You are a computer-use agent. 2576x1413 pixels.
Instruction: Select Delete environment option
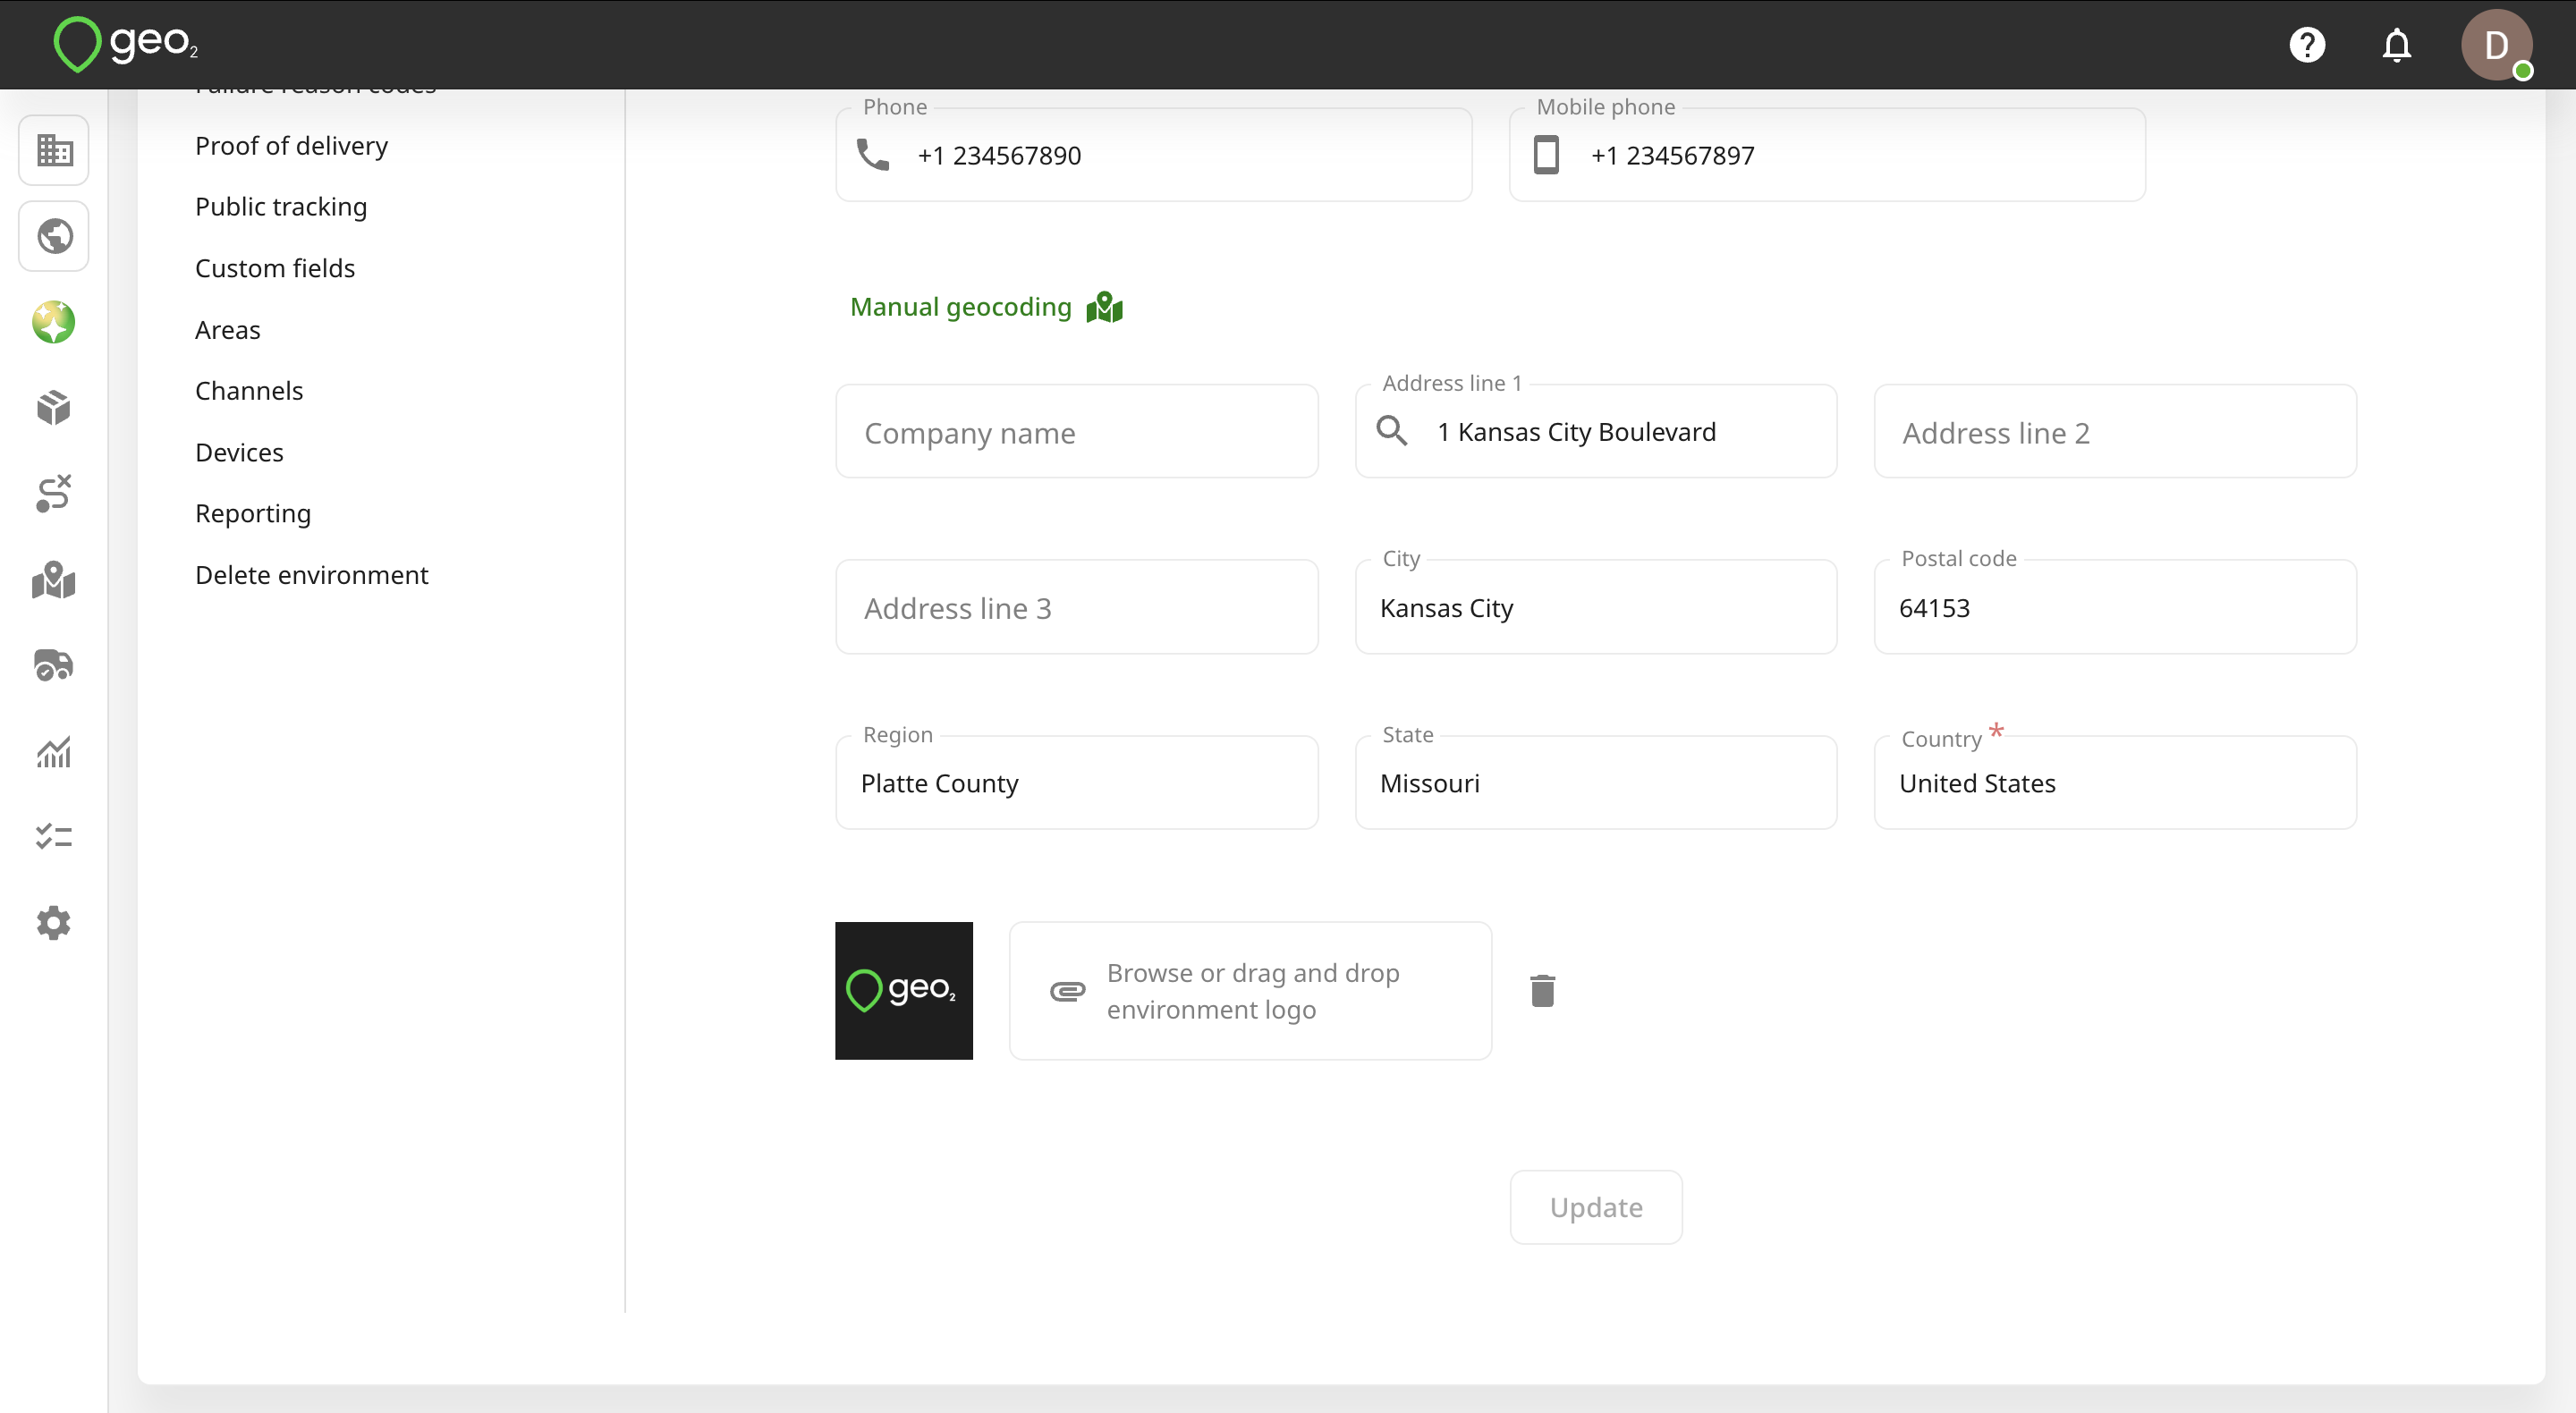click(311, 575)
